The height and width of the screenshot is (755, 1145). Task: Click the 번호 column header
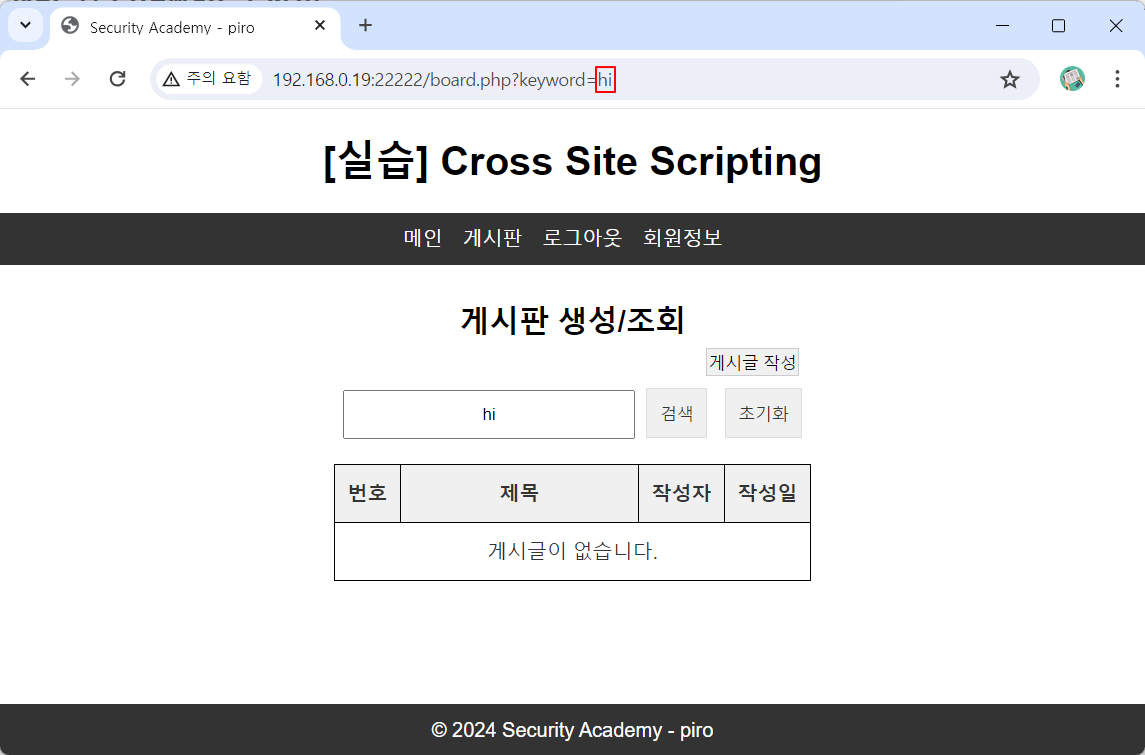click(367, 493)
